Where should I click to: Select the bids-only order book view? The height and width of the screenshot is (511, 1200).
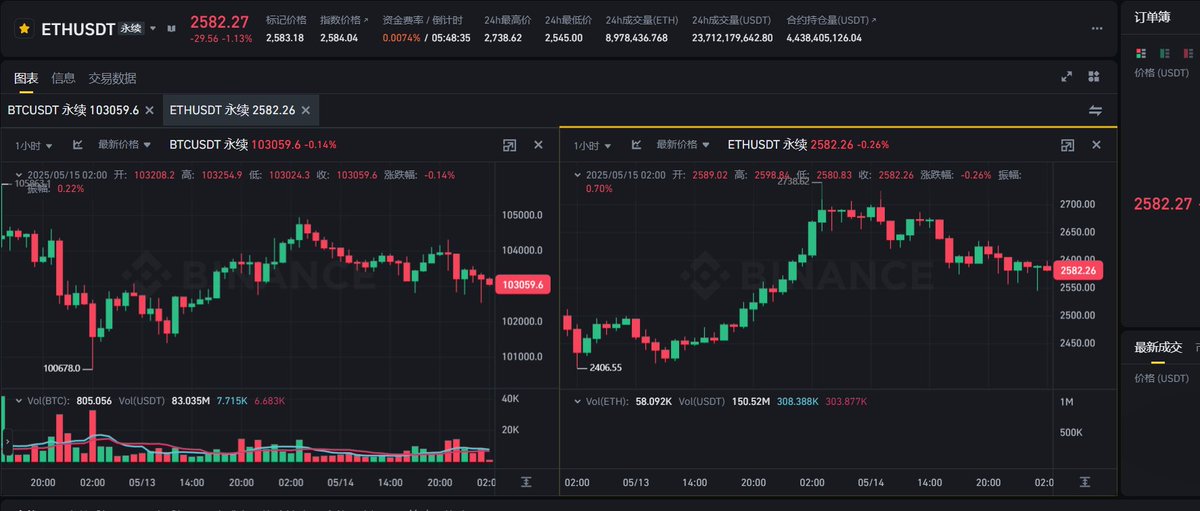pyautogui.click(x=1166, y=52)
